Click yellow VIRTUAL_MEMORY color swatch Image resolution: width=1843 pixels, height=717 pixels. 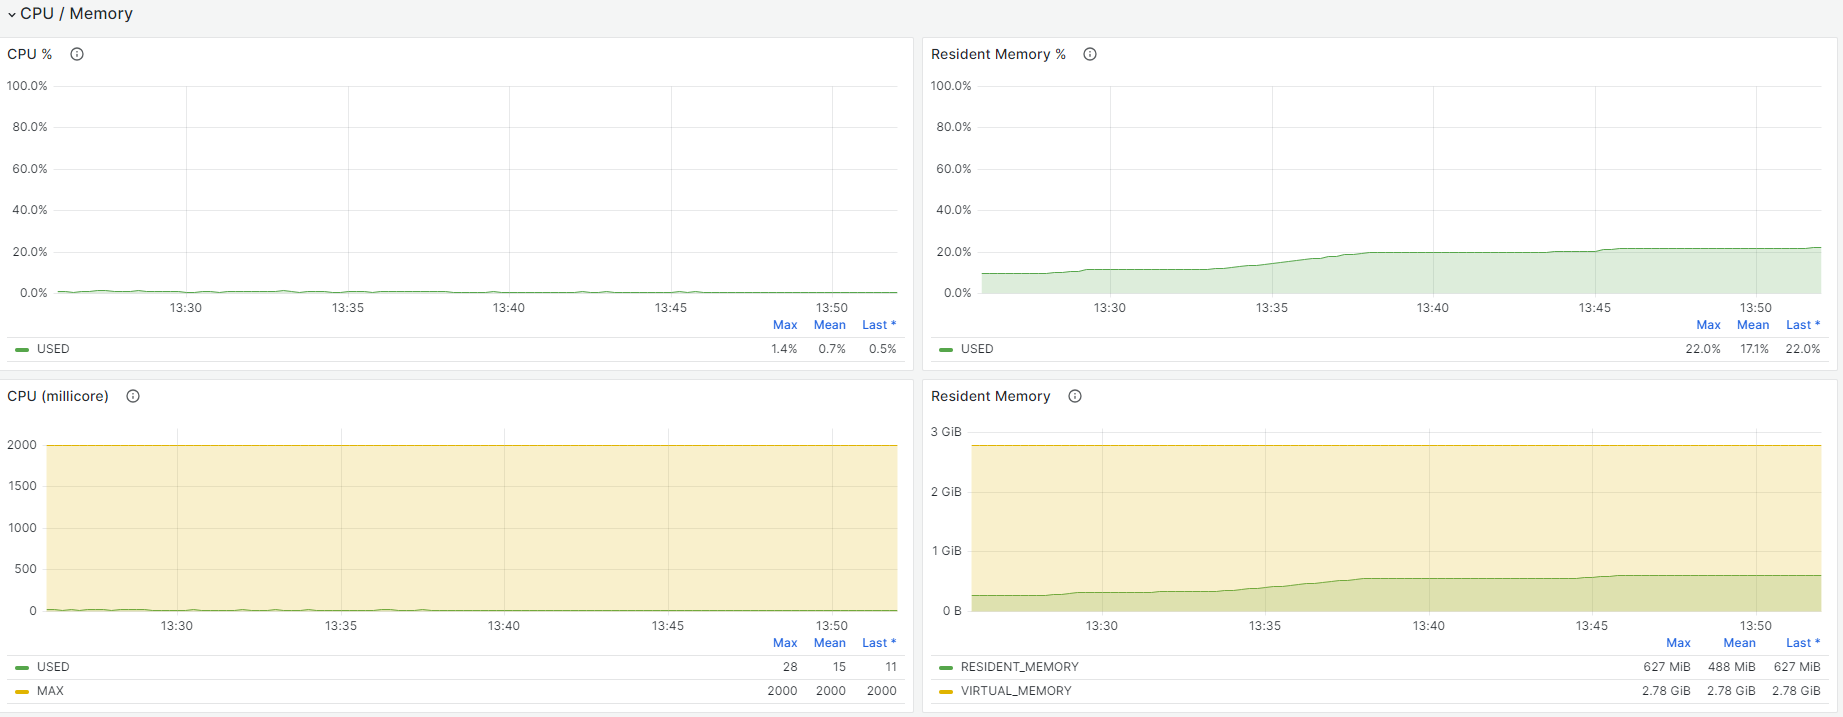946,692
